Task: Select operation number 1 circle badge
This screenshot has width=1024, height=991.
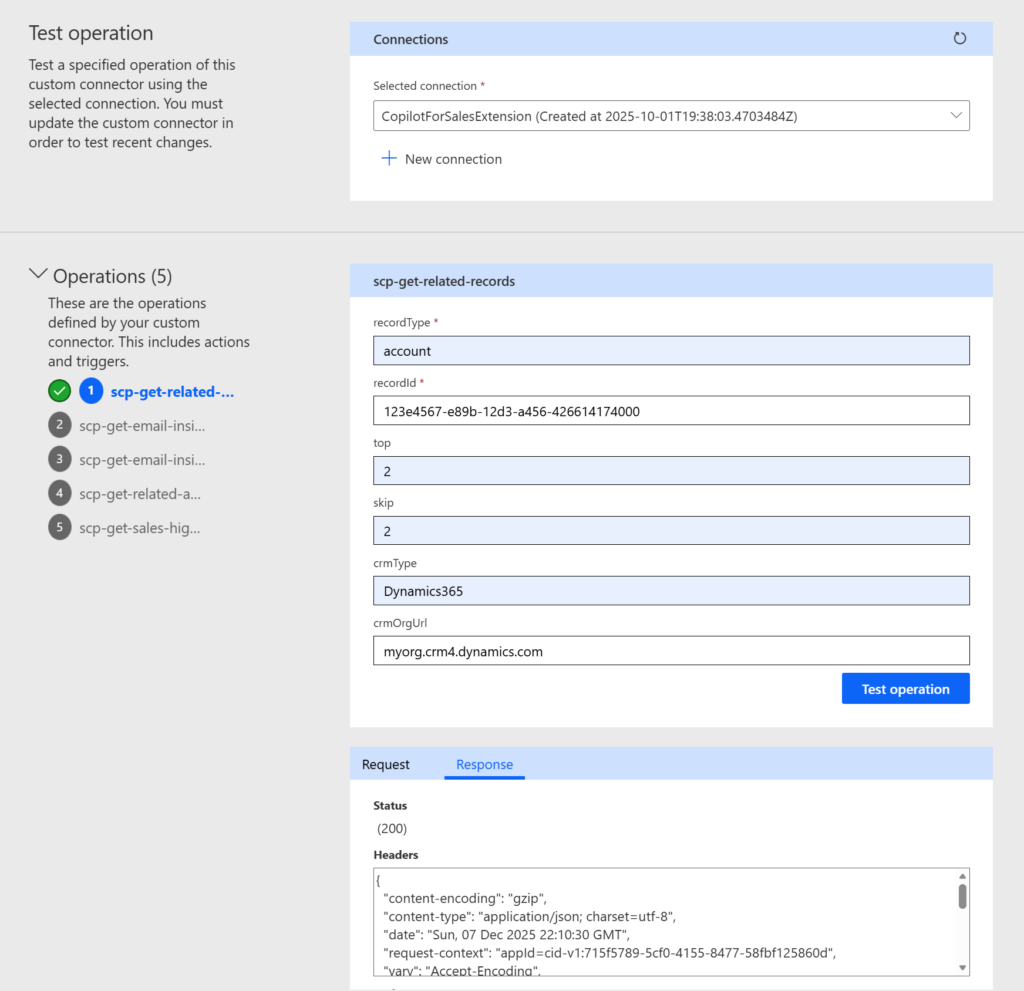Action: click(91, 391)
